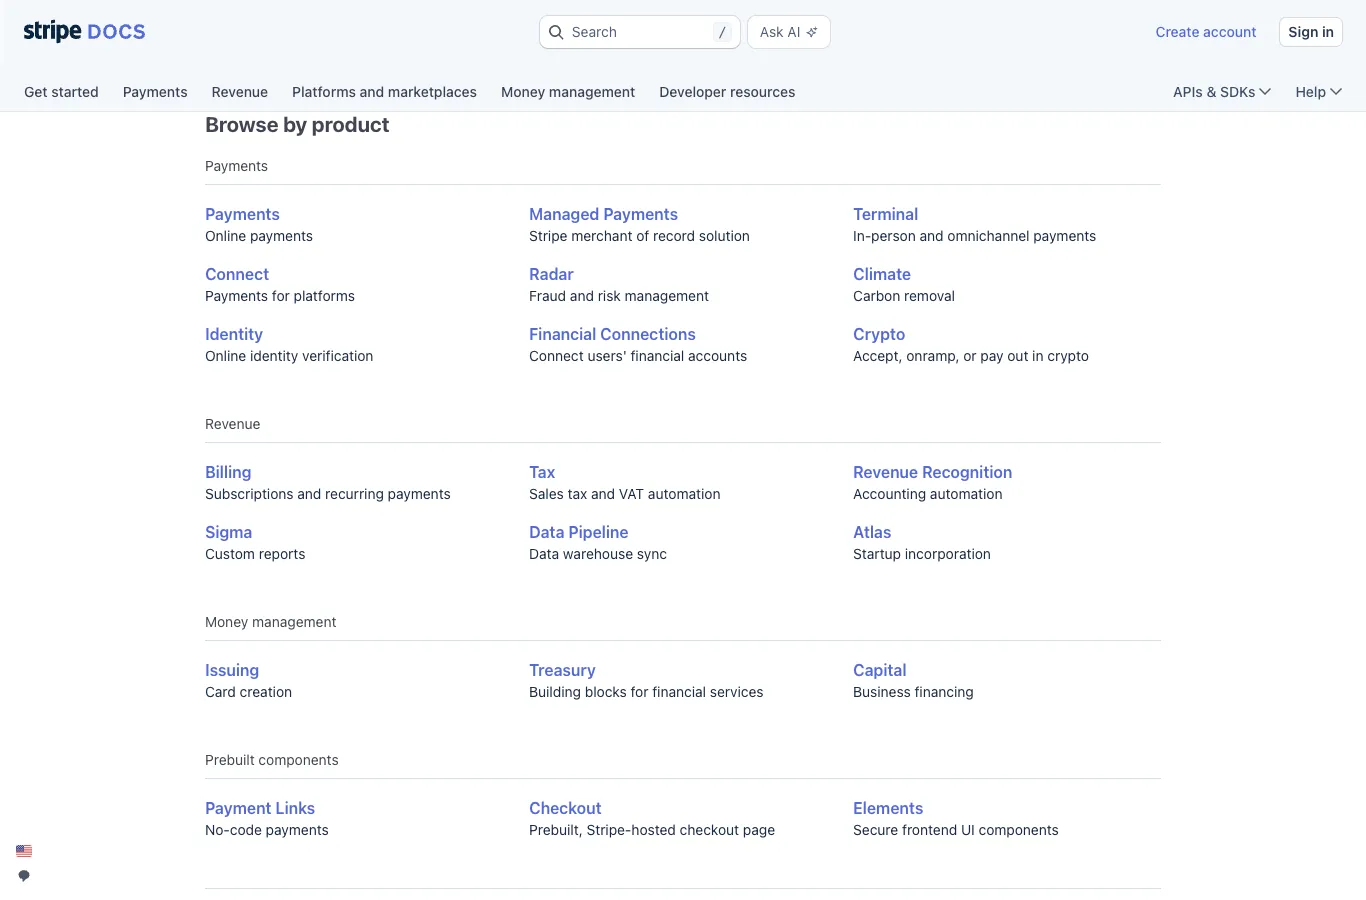The width and height of the screenshot is (1366, 900).
Task: Open the Identity product link
Action: [x=234, y=334]
